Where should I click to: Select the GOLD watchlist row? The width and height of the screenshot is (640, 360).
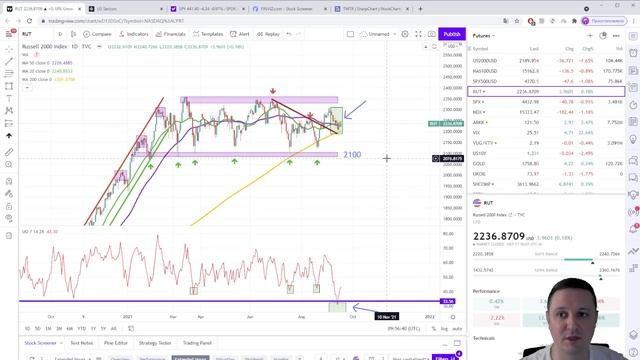[546, 164]
